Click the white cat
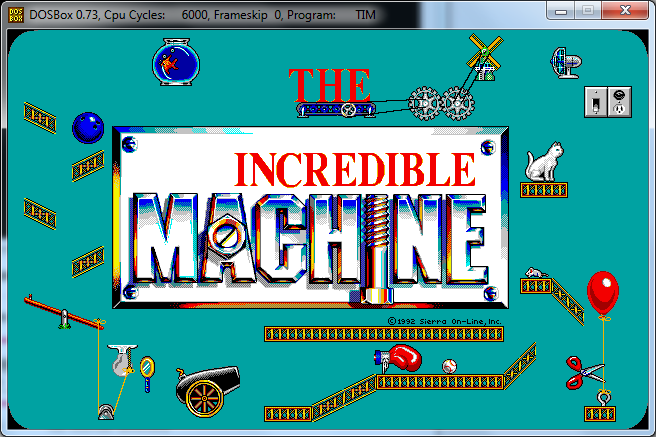This screenshot has width=656, height=437. pyautogui.click(x=544, y=162)
